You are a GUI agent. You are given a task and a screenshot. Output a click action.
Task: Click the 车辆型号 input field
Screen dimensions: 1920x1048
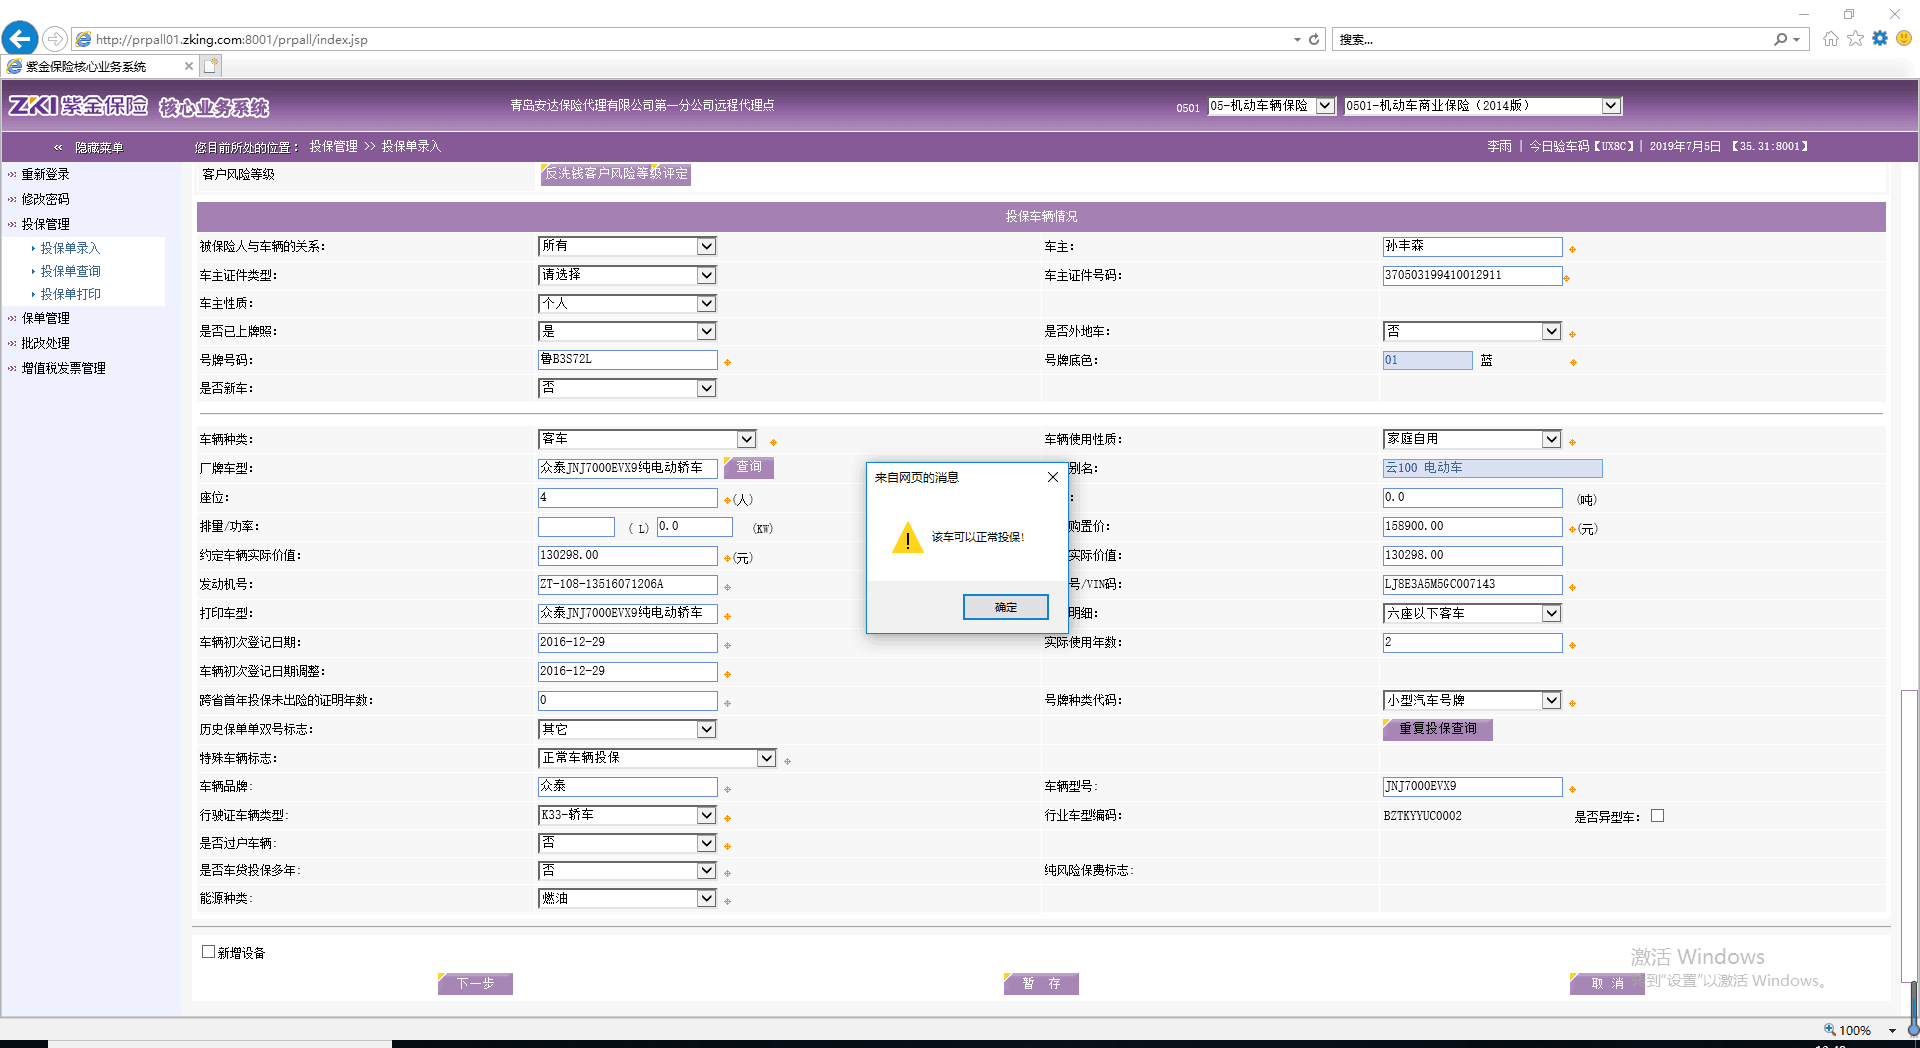click(x=1472, y=787)
